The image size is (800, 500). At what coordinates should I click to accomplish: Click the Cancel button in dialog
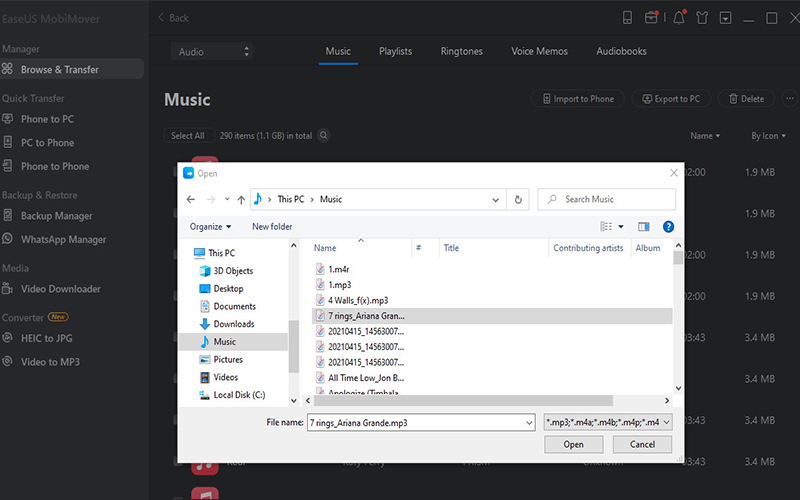[x=642, y=444]
